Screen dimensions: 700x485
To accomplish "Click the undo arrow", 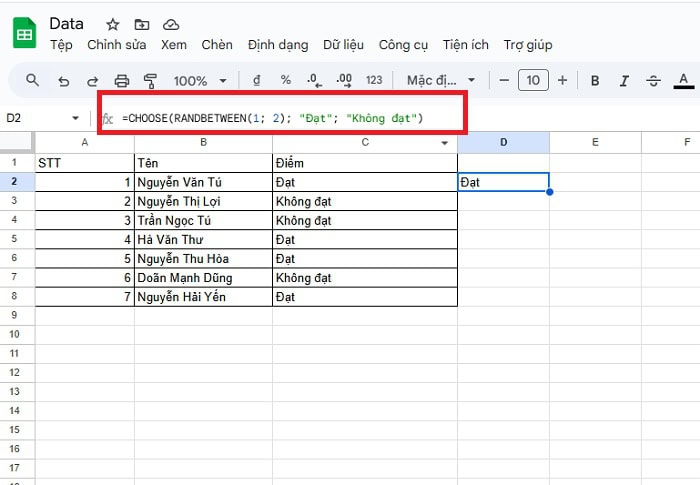I will pyautogui.click(x=64, y=80).
